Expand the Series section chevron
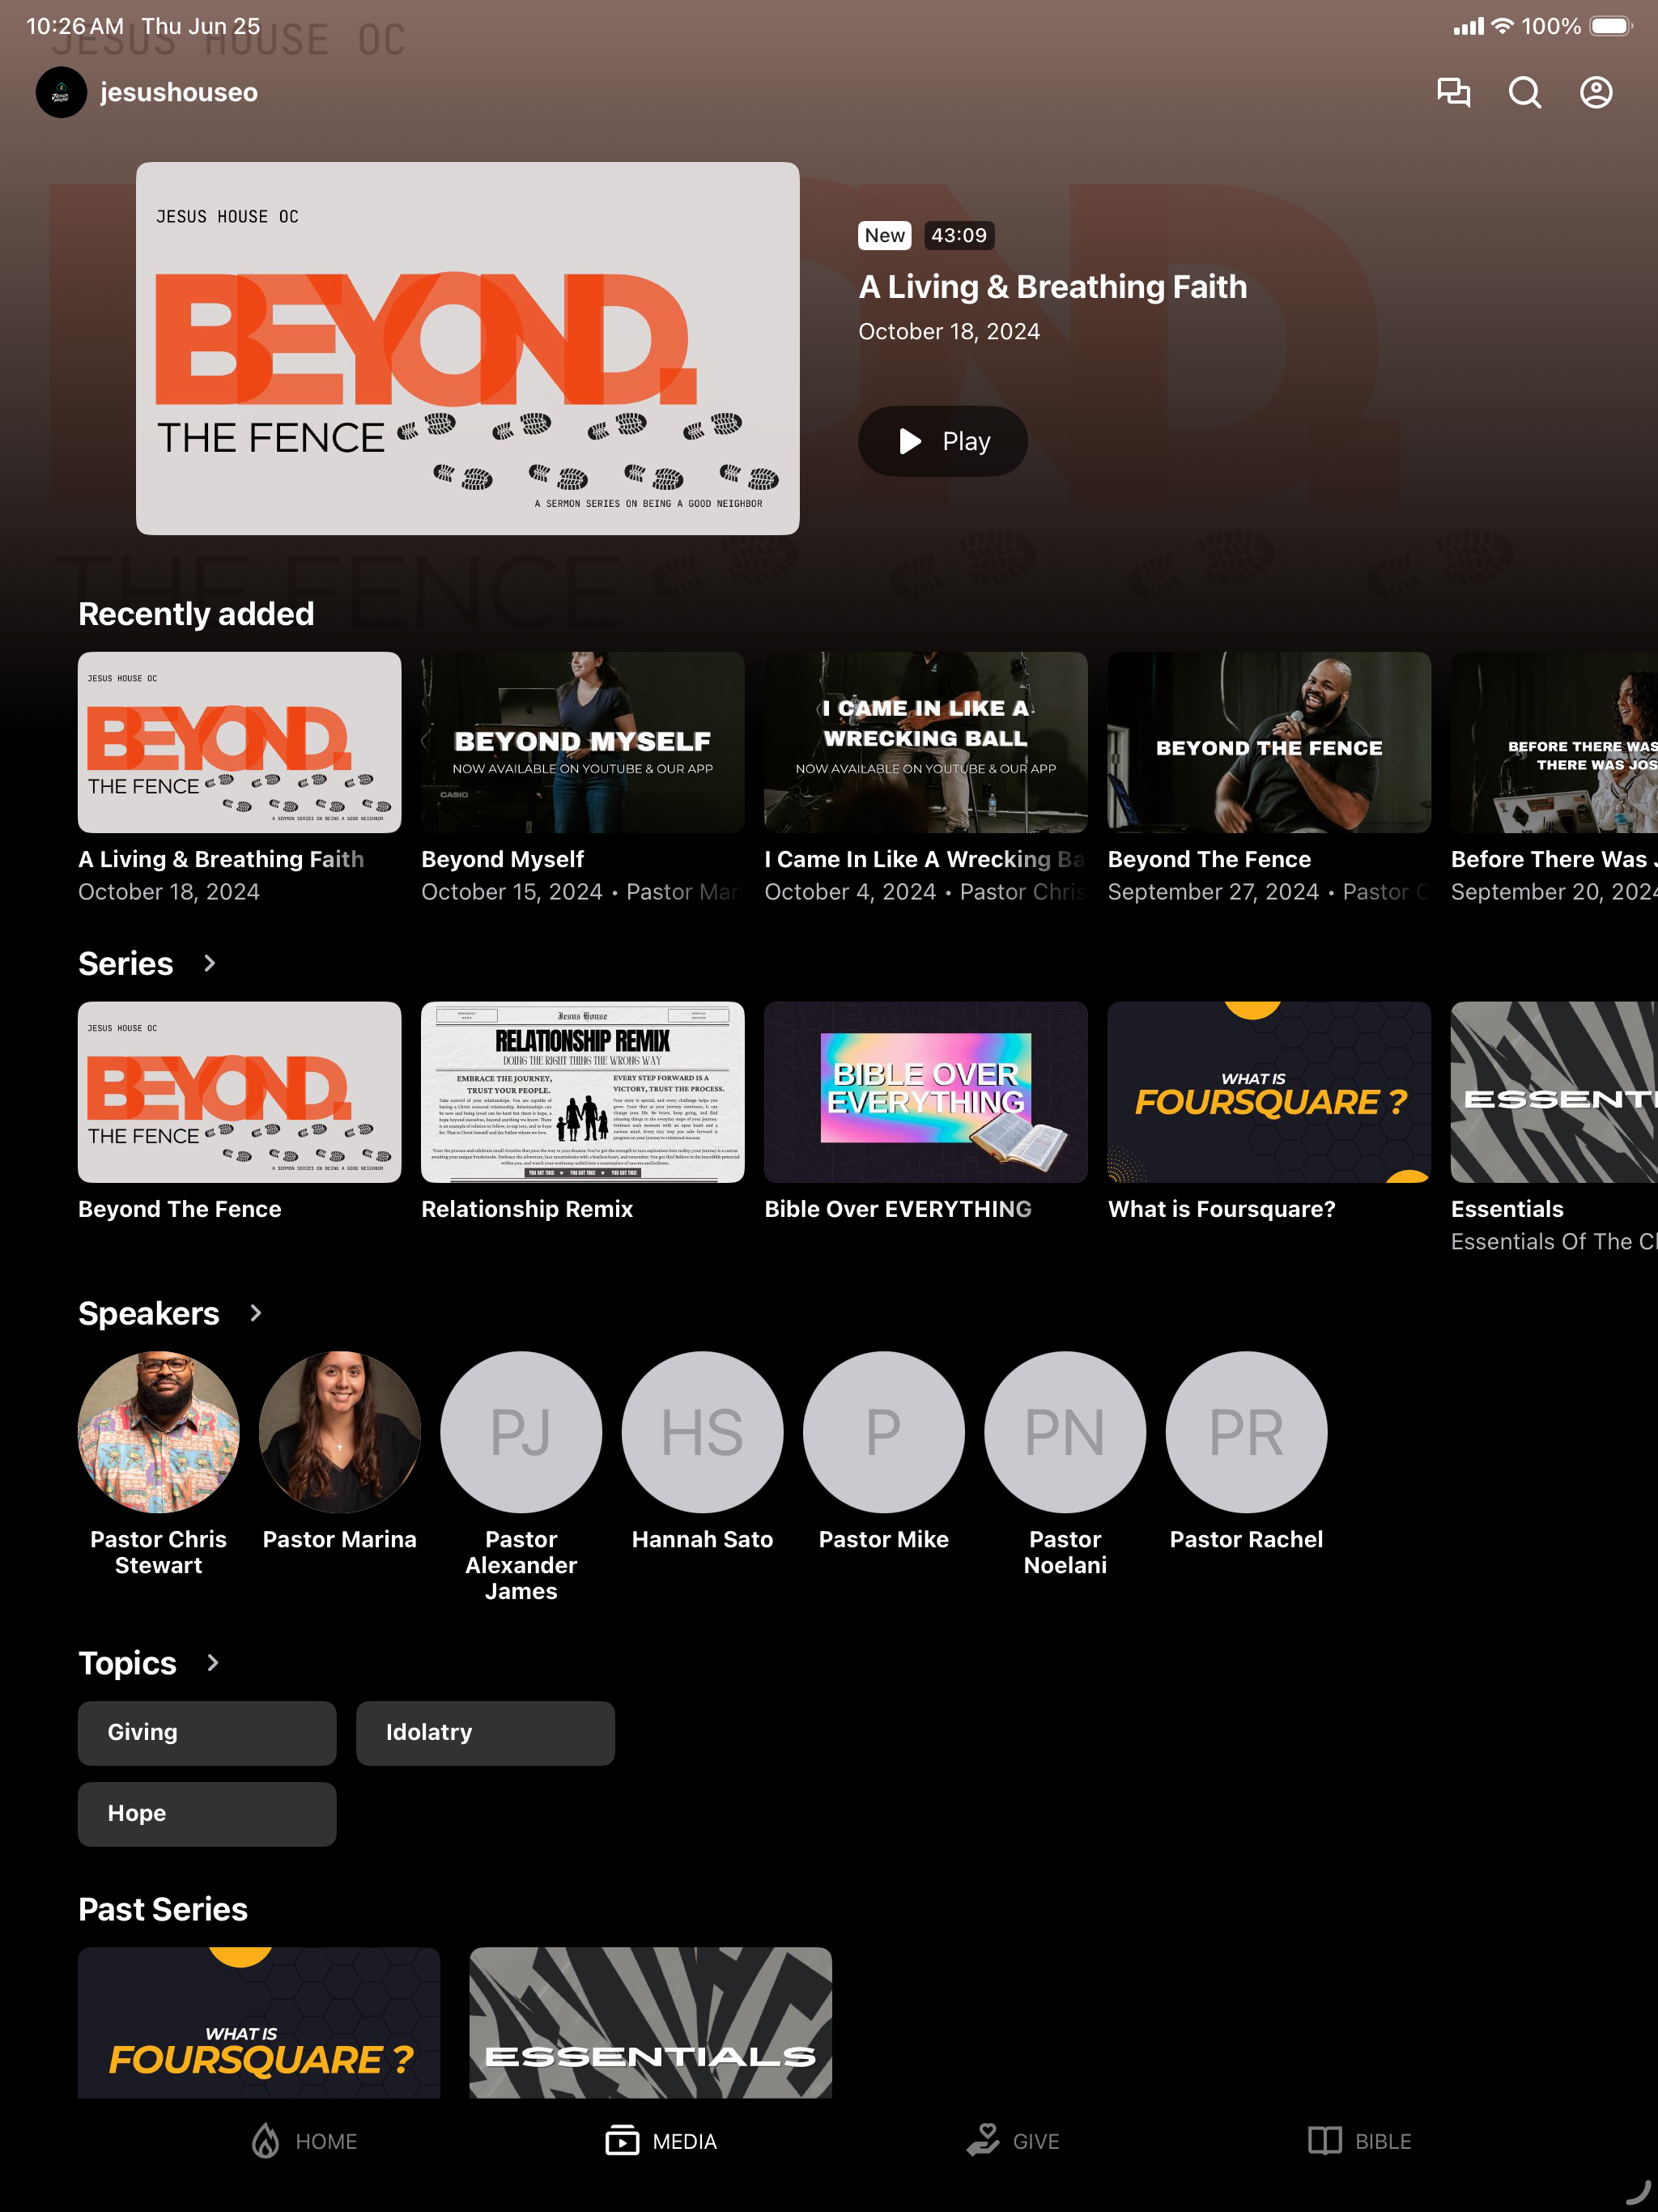This screenshot has width=1658, height=2212. pyautogui.click(x=209, y=963)
